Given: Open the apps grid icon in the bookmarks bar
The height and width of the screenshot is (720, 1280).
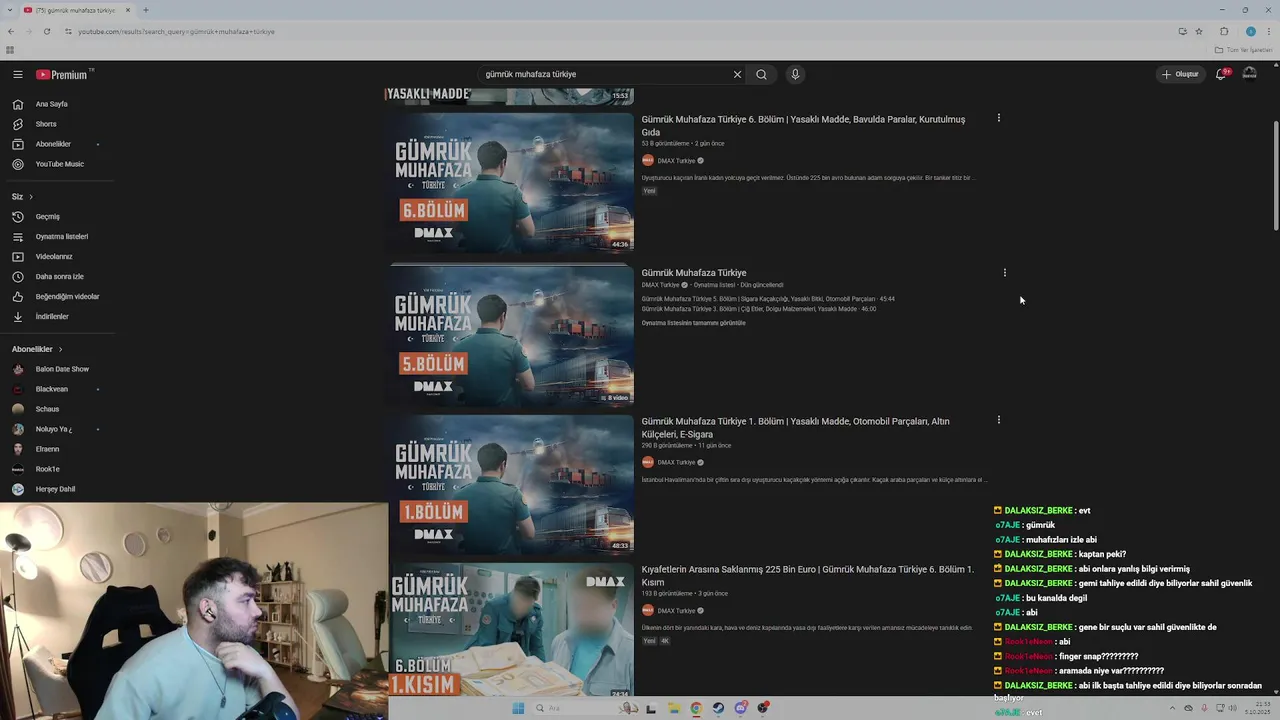Looking at the screenshot, I should [10, 50].
